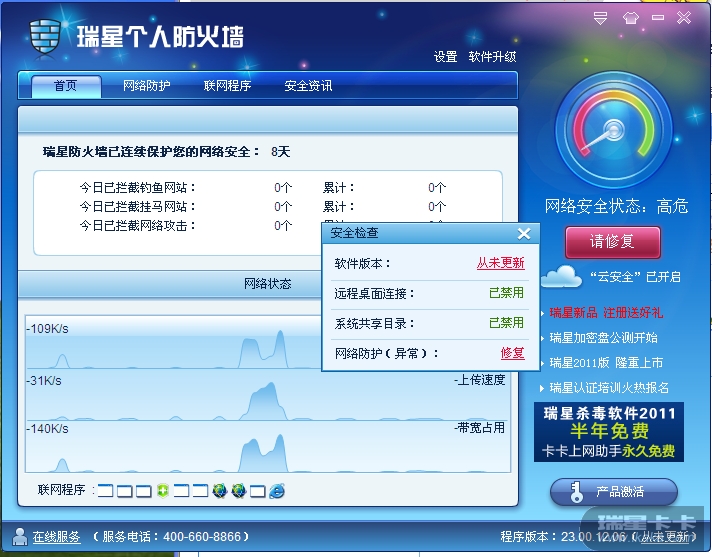Open the 瑞星新品 注册送好礼 news link
The width and height of the screenshot is (712, 557).
[x=606, y=313]
